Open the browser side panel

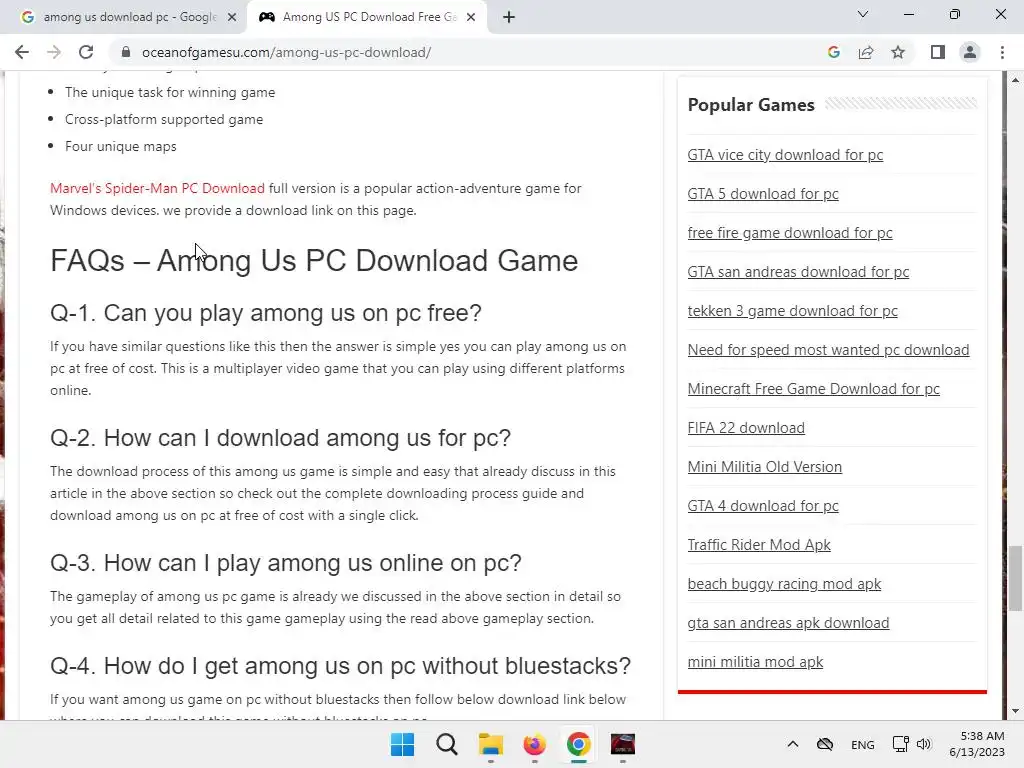(938, 52)
